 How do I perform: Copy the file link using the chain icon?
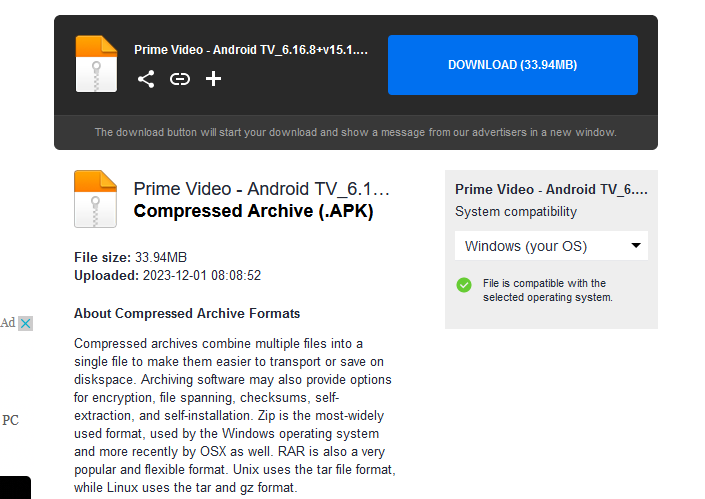(x=180, y=79)
